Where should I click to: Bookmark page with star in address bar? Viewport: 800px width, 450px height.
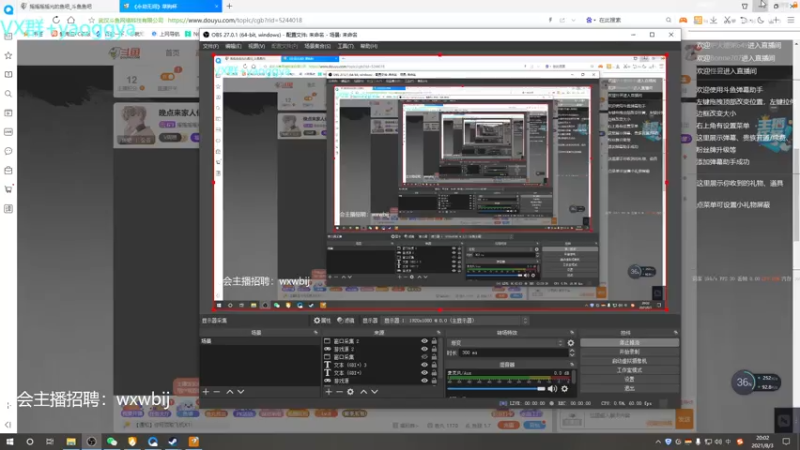point(91,20)
